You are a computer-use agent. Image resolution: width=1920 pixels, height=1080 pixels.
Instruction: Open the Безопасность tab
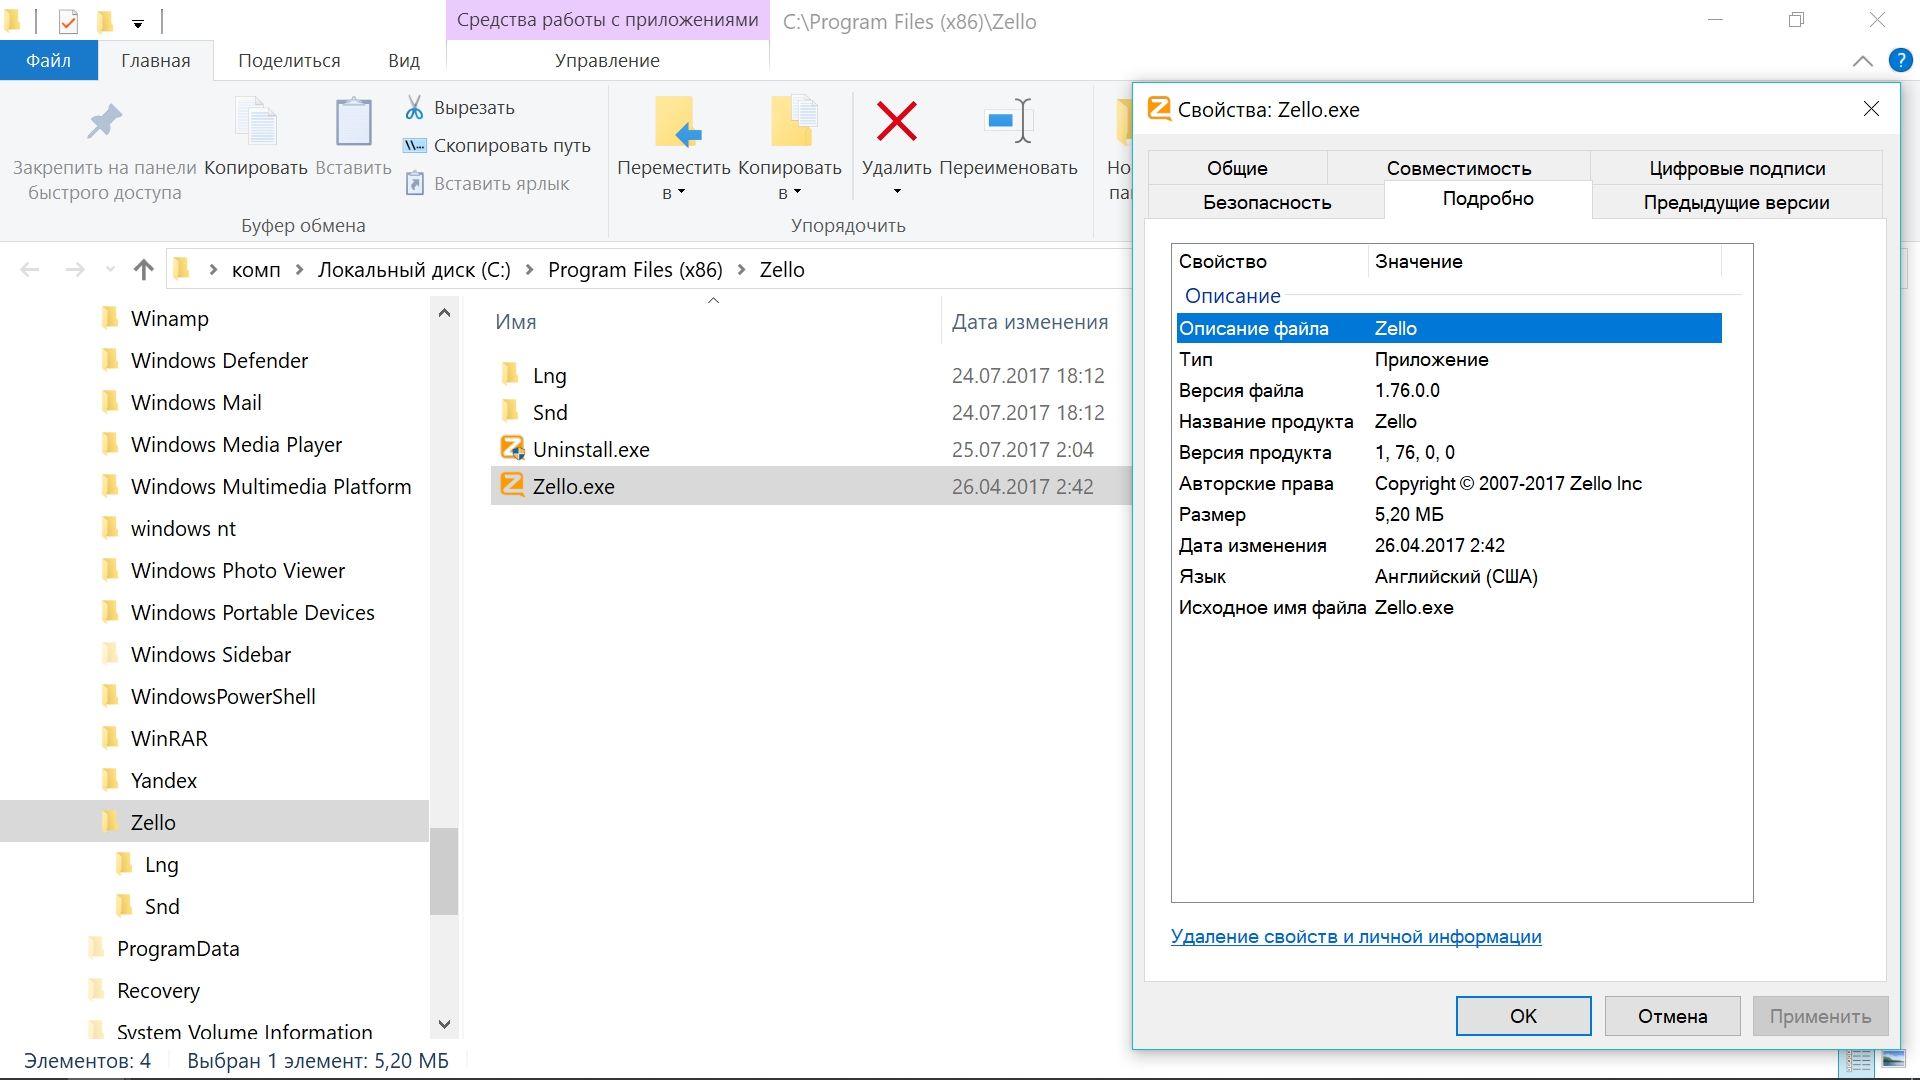[x=1267, y=202]
